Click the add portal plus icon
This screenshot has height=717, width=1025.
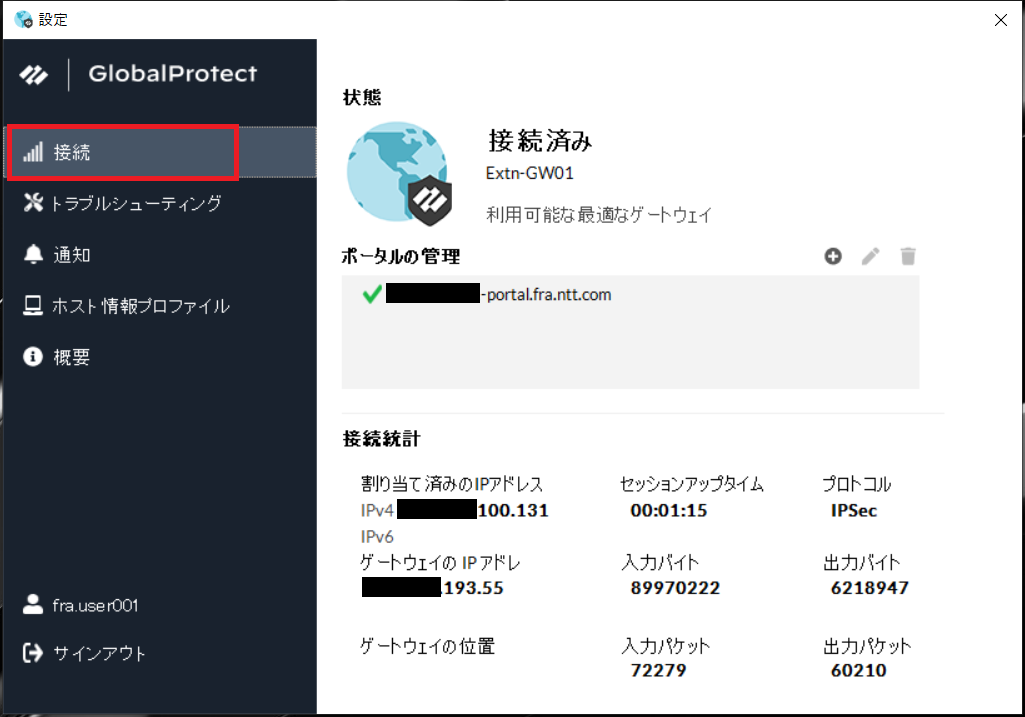833,257
